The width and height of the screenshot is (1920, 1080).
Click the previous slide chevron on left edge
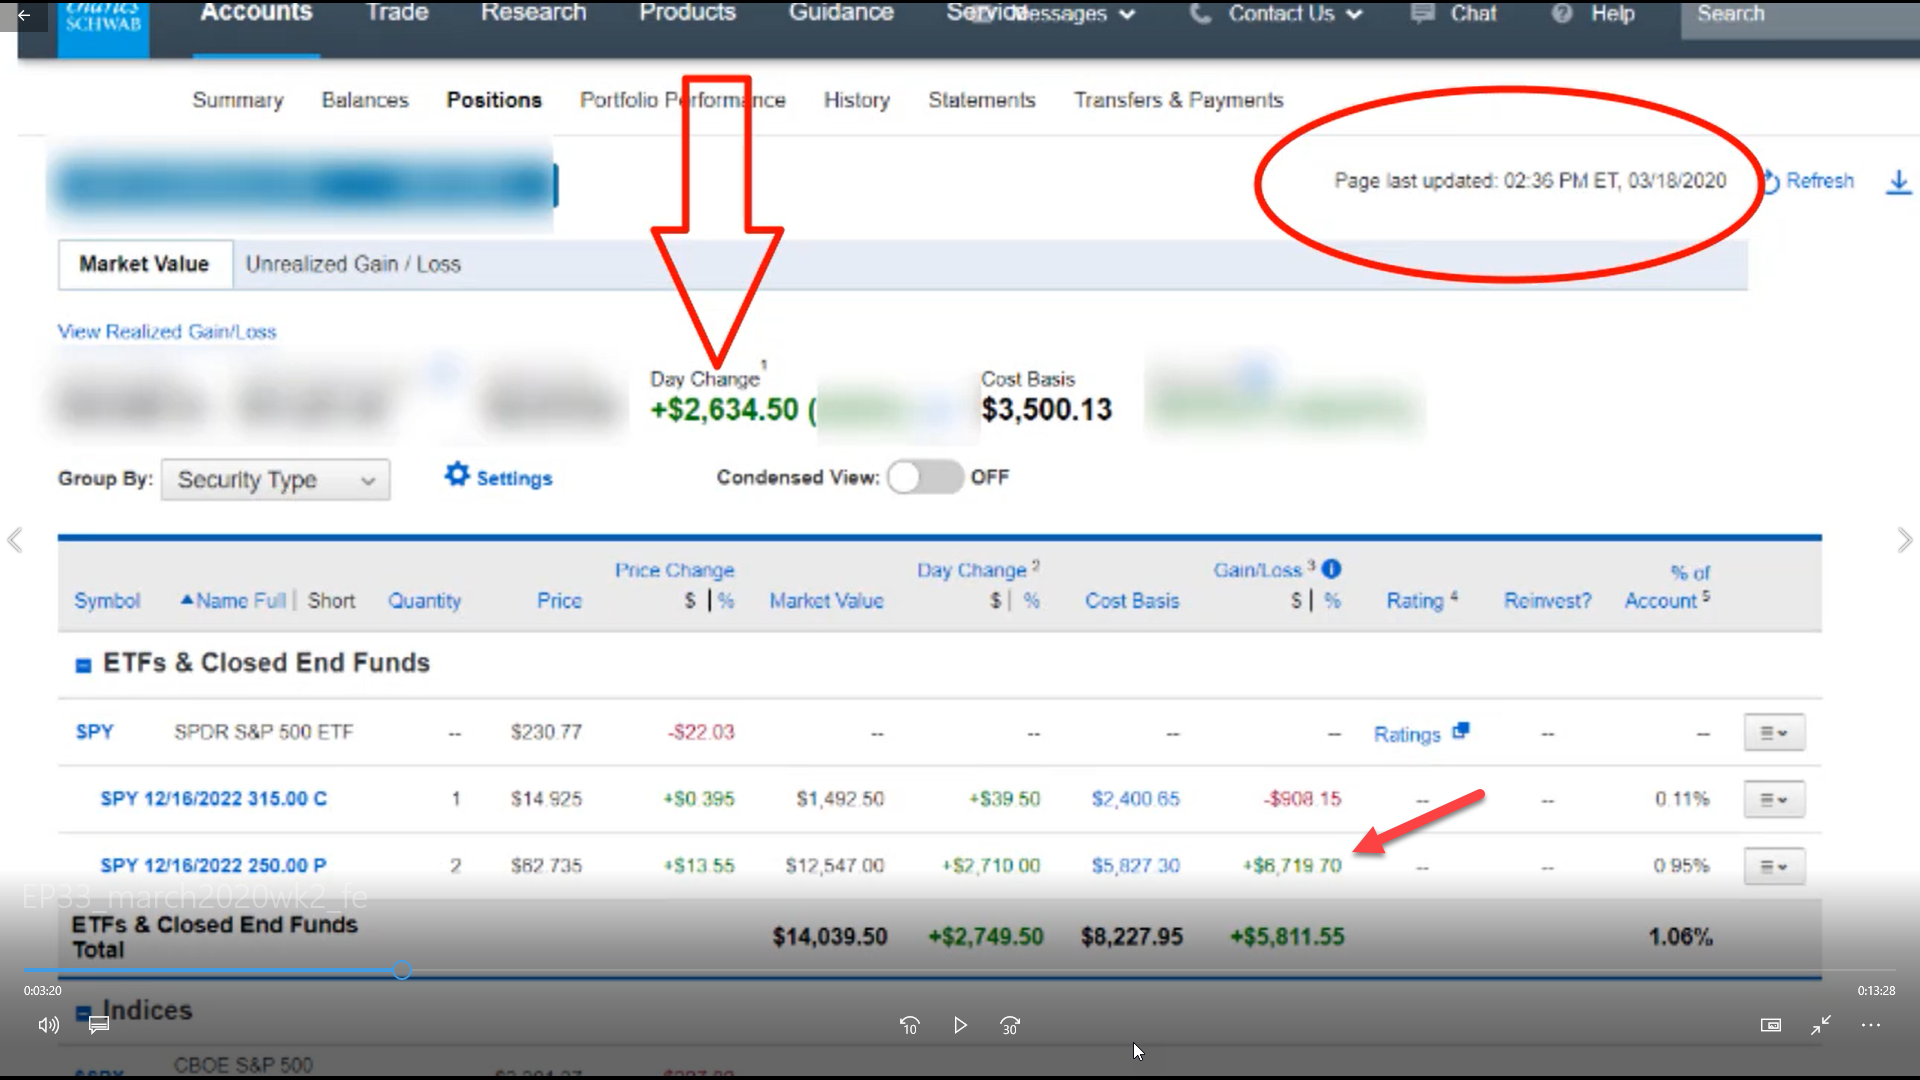pyautogui.click(x=15, y=540)
